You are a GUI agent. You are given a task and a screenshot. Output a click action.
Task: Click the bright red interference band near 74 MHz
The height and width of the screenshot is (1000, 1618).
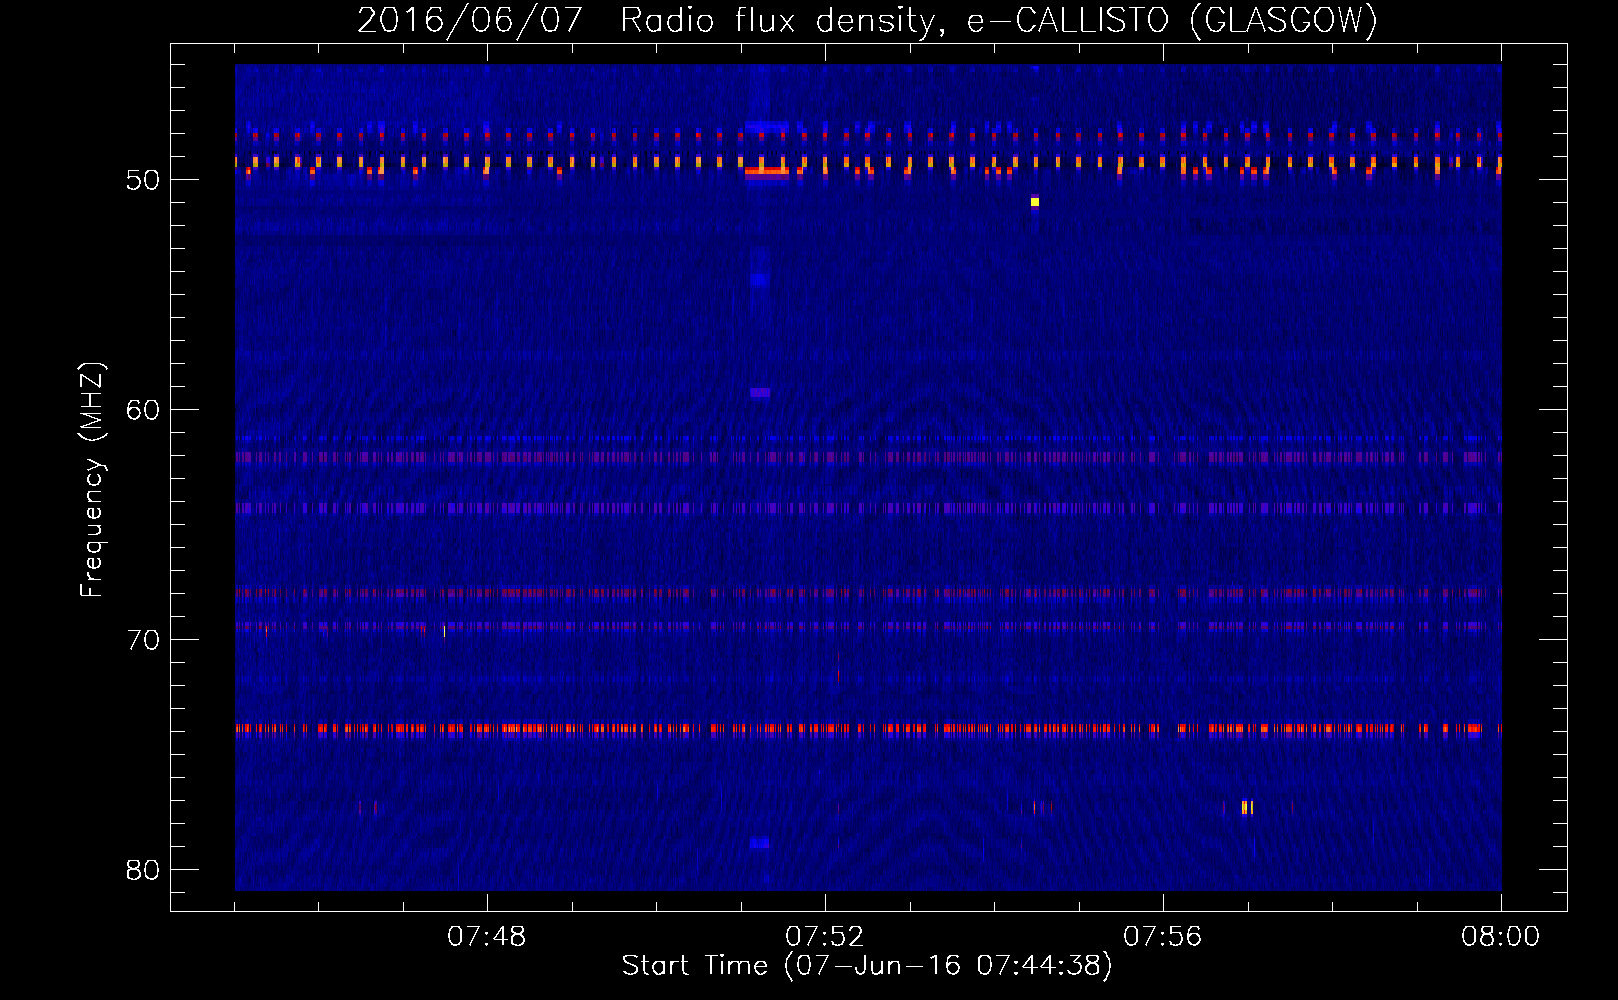pos(868,729)
